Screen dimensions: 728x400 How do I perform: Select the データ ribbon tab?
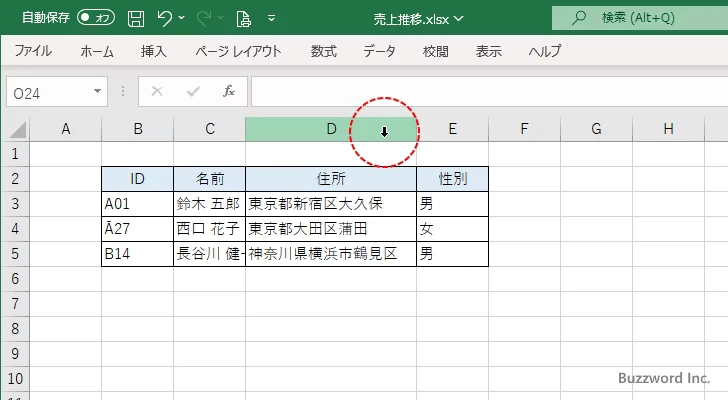[x=379, y=52]
